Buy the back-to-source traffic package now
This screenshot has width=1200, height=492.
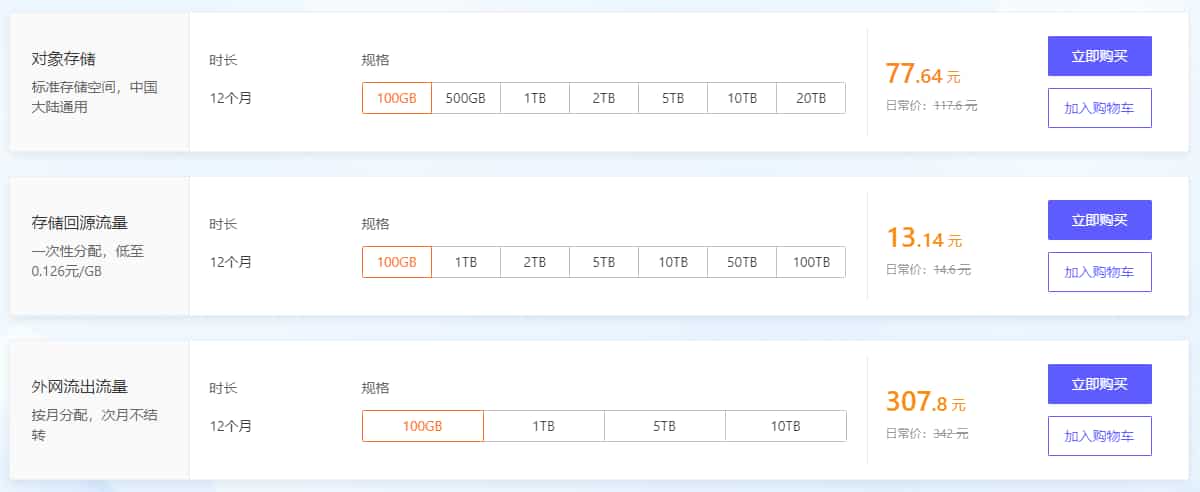(1099, 220)
